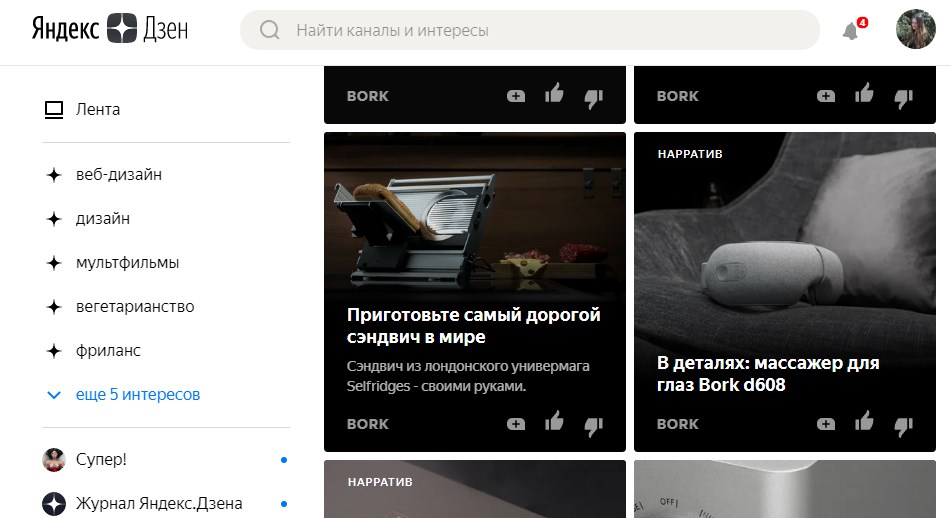
Task: Open the notifications bell with 4 badge
Action: coord(854,29)
